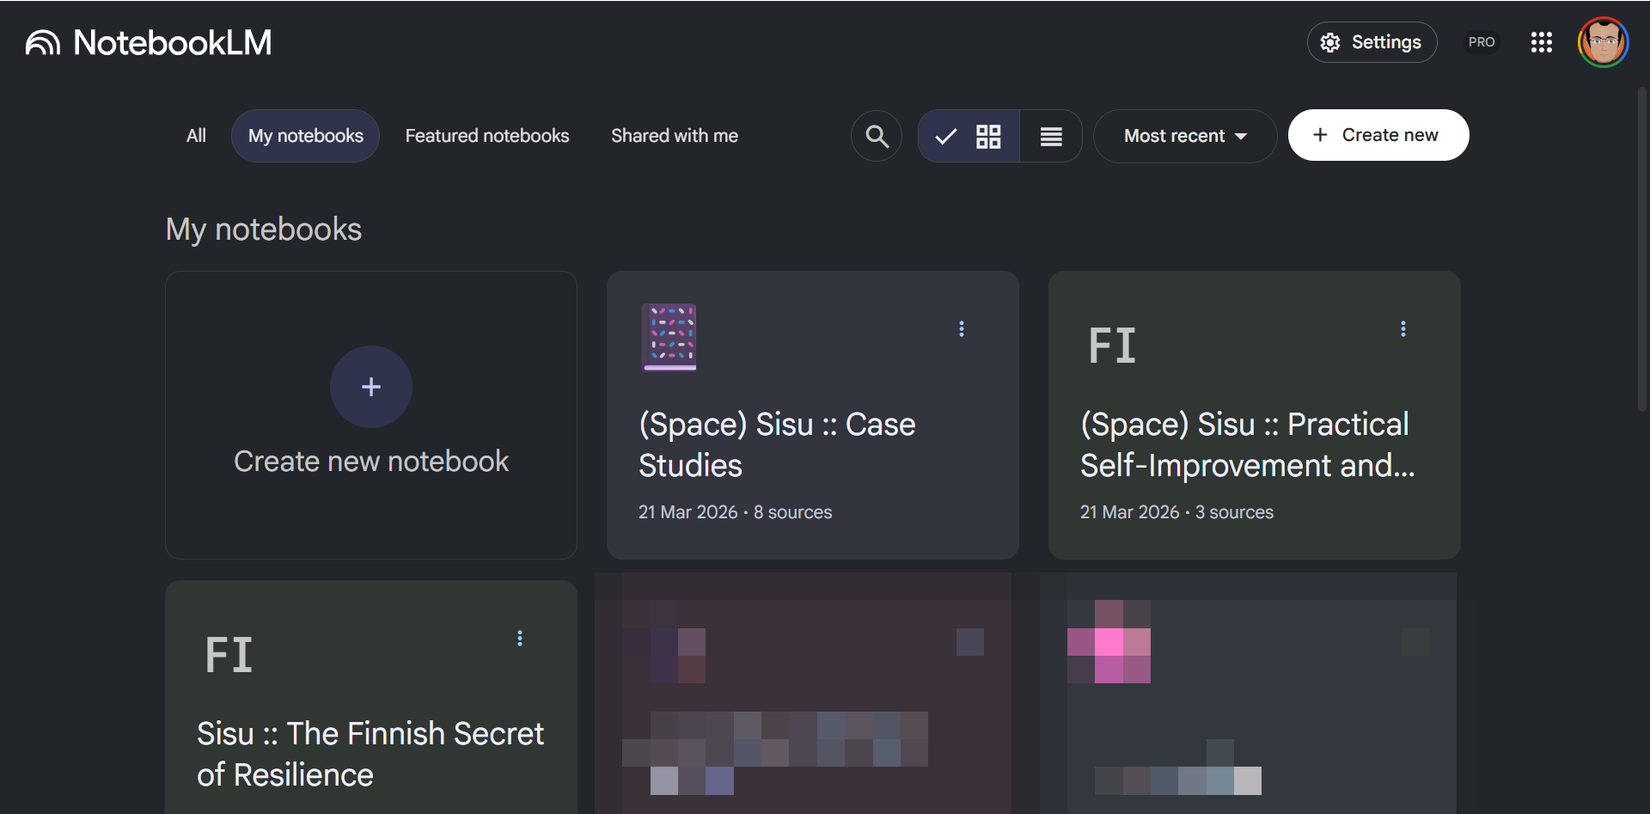
Task: Switch to Featured notebooks tab
Action: pos(487,136)
